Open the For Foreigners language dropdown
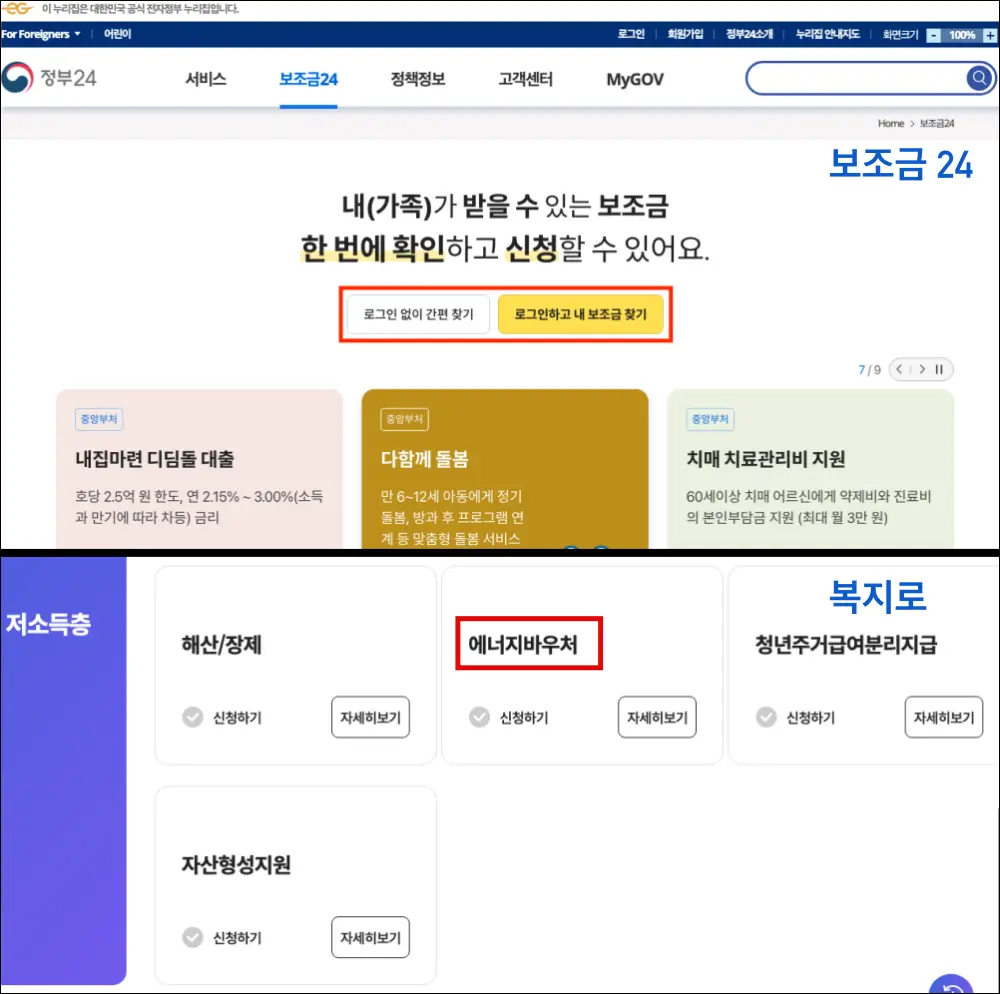Image resolution: width=1000 pixels, height=994 pixels. tap(40, 34)
